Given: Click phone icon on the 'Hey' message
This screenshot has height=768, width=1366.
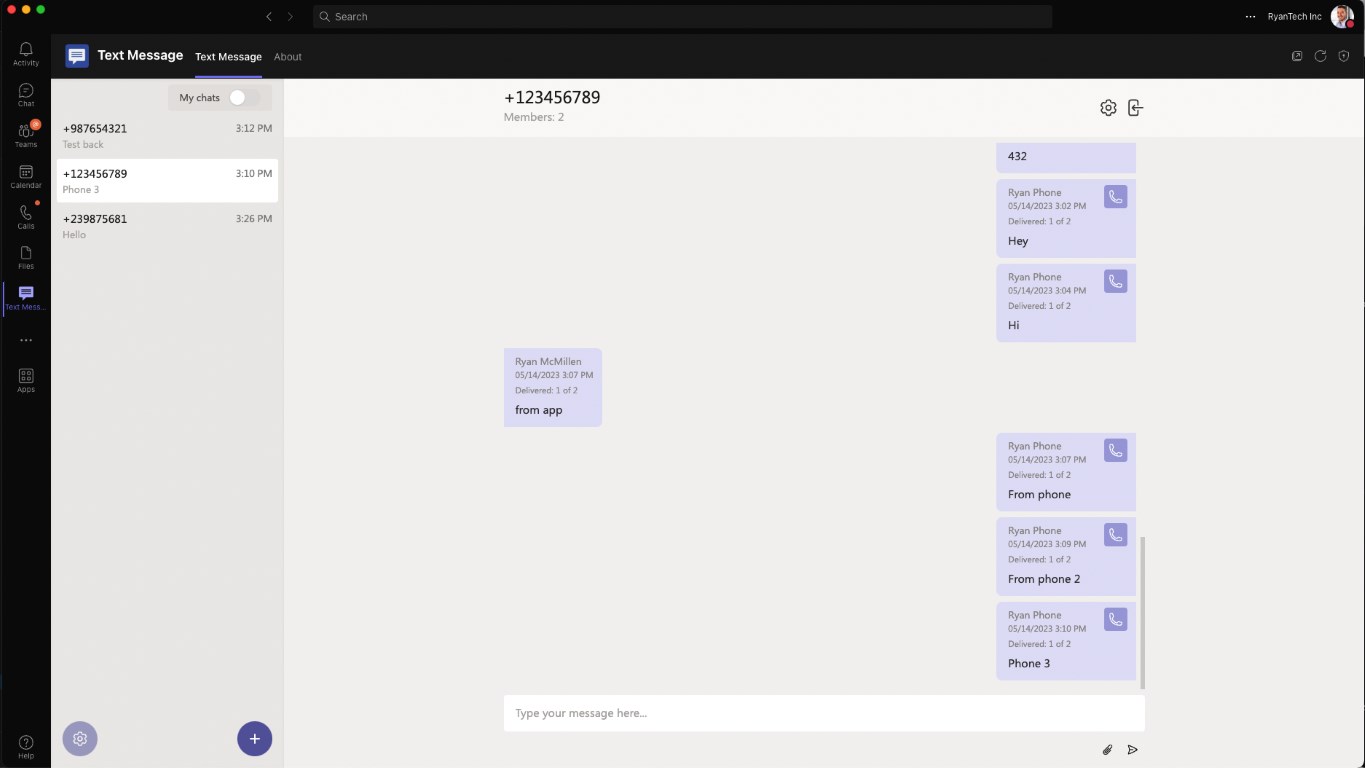Looking at the screenshot, I should pos(1115,197).
